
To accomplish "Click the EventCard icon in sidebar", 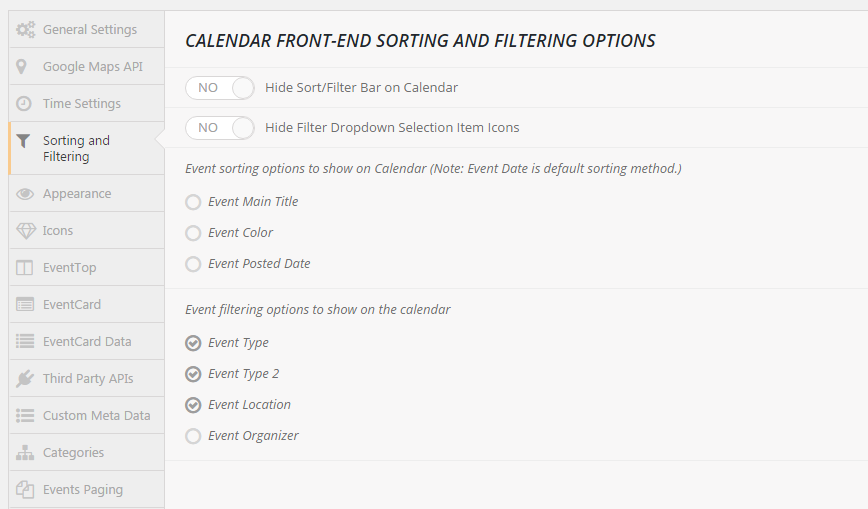I will [x=25, y=305].
